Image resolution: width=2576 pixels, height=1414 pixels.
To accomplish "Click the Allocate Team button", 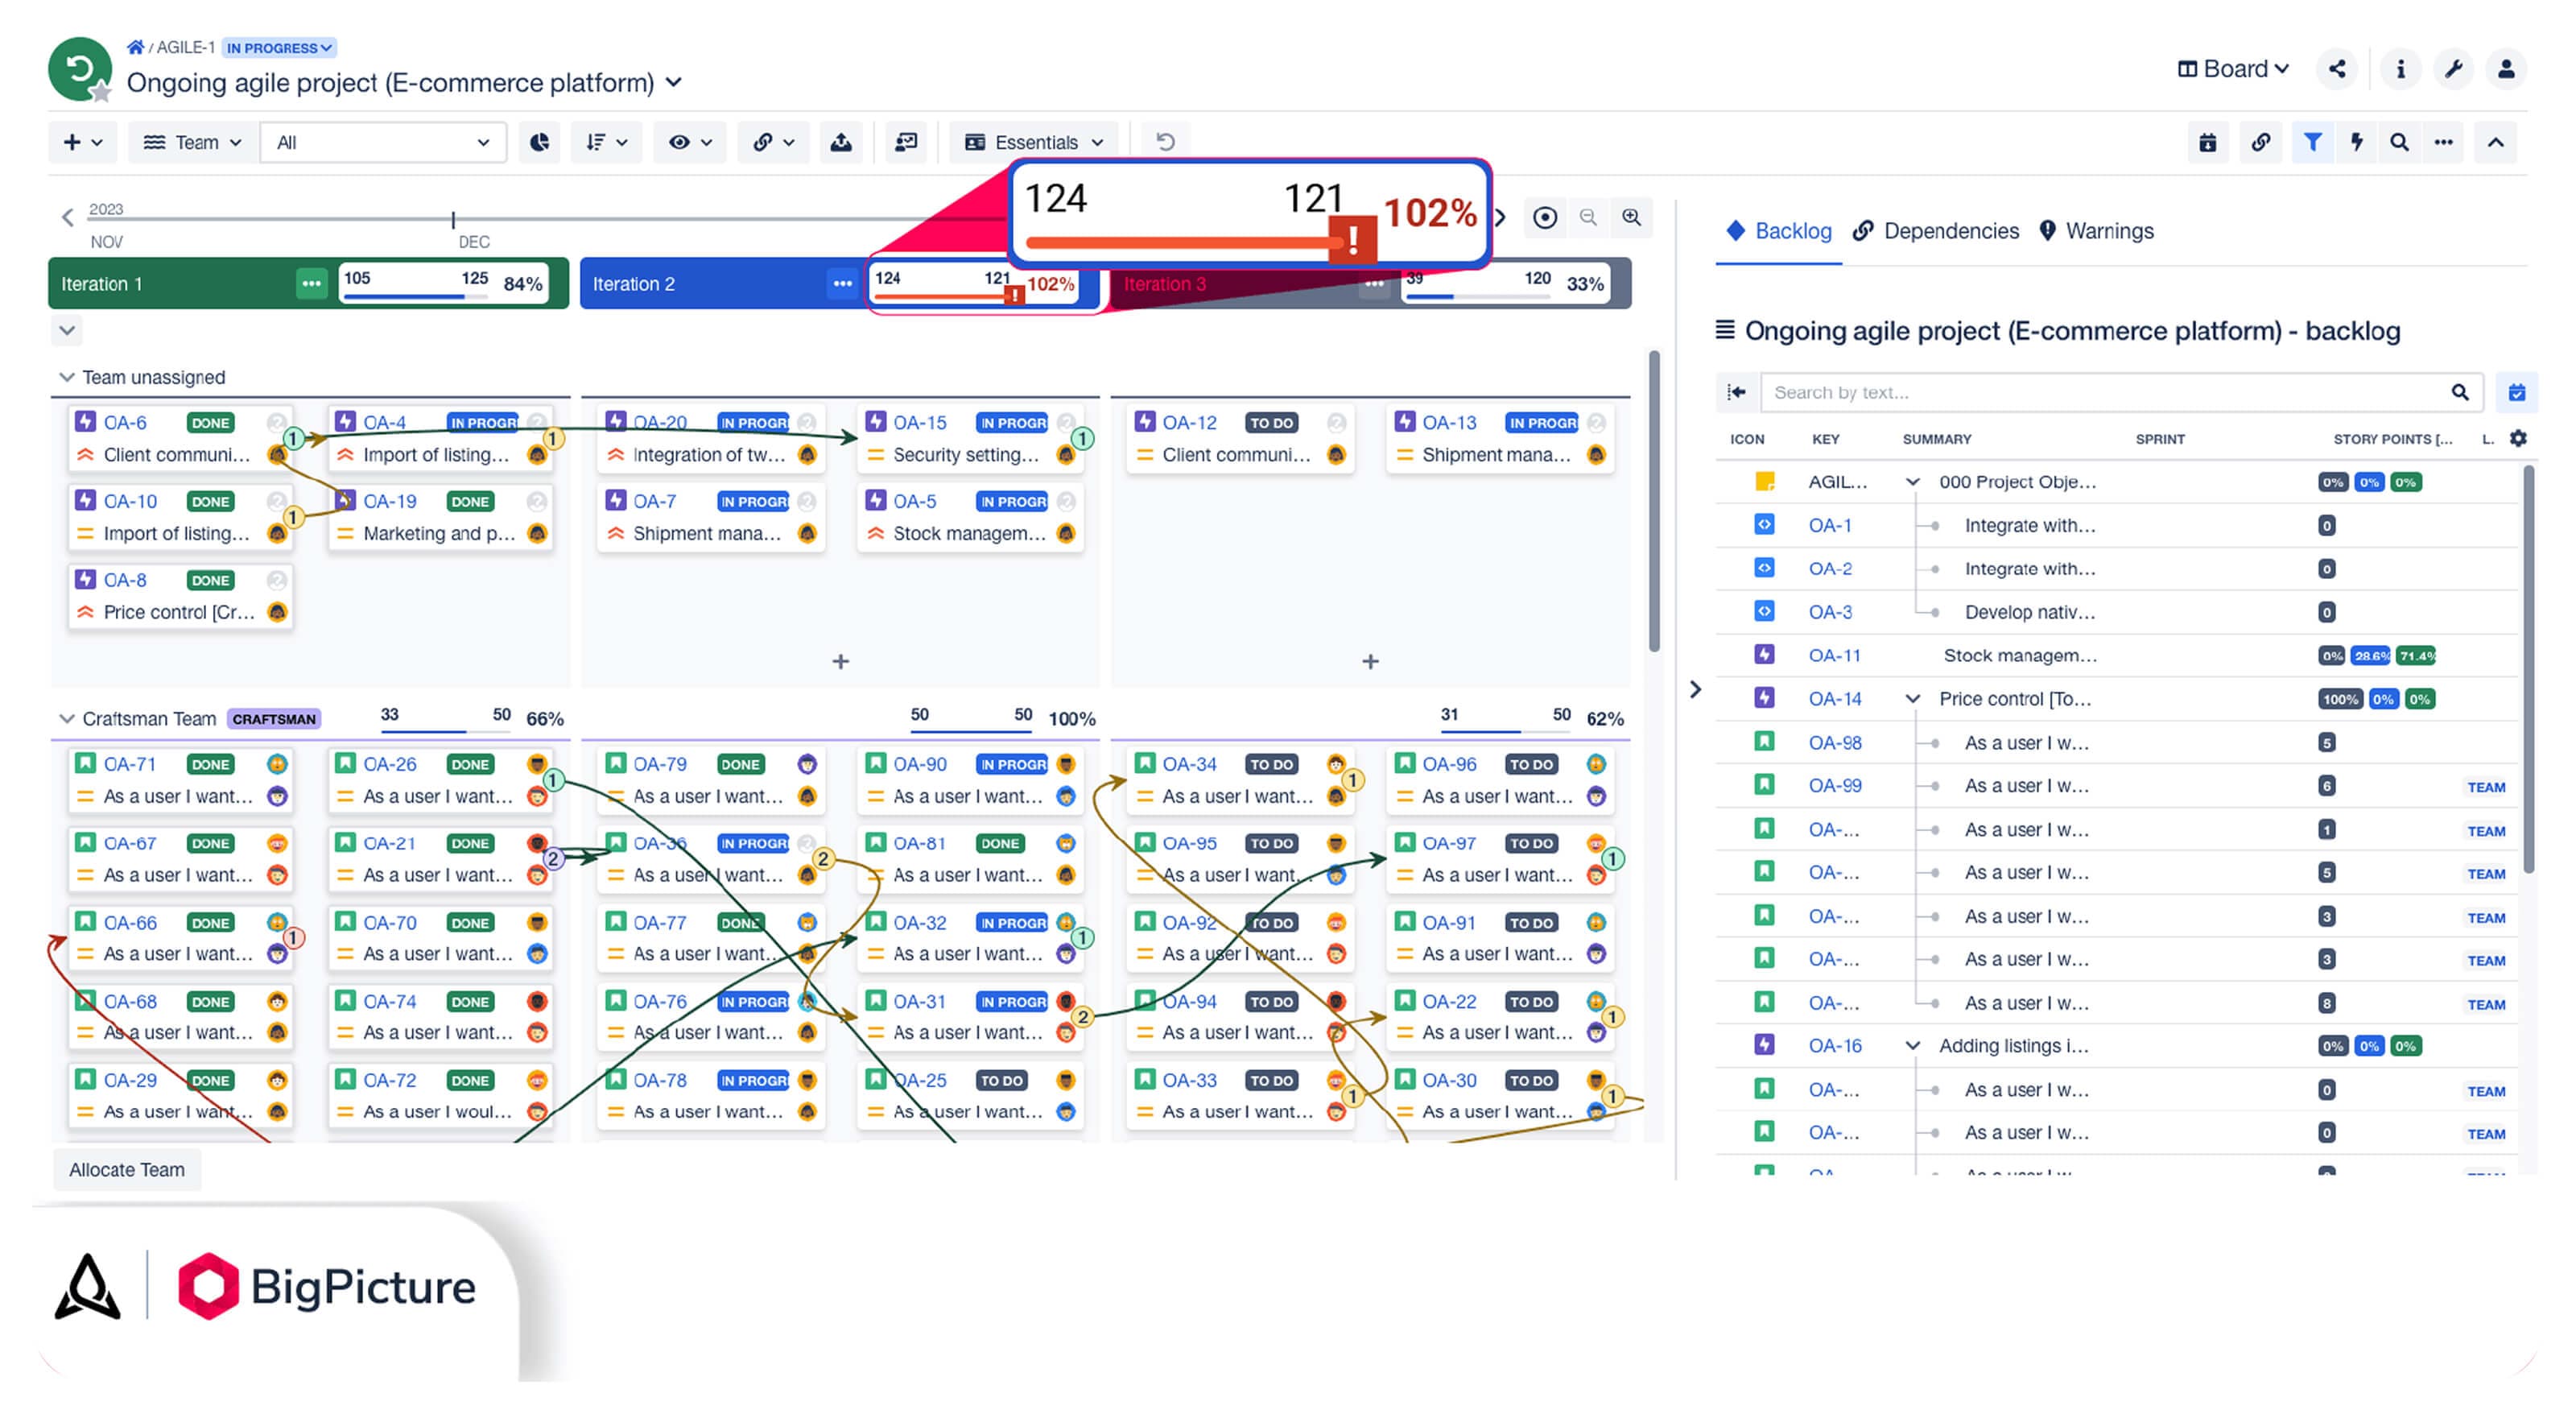I will coord(127,1170).
